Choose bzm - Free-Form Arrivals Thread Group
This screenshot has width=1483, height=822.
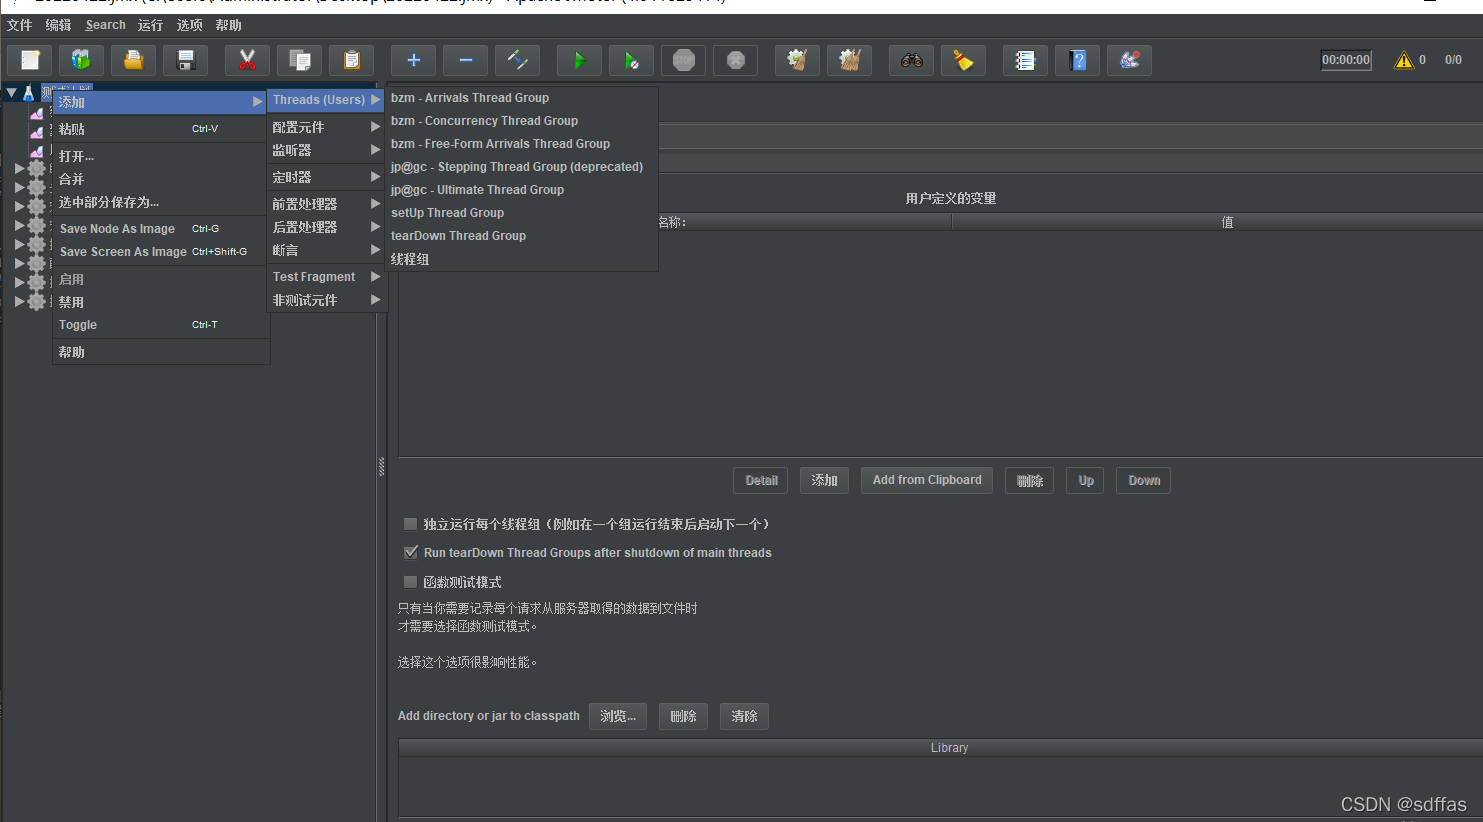[x=522, y=144]
